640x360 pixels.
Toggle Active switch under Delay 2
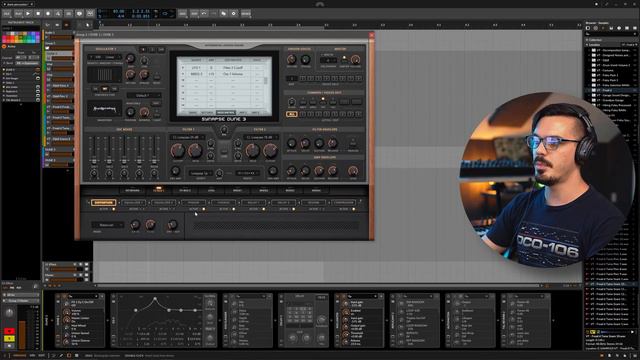(x=294, y=209)
